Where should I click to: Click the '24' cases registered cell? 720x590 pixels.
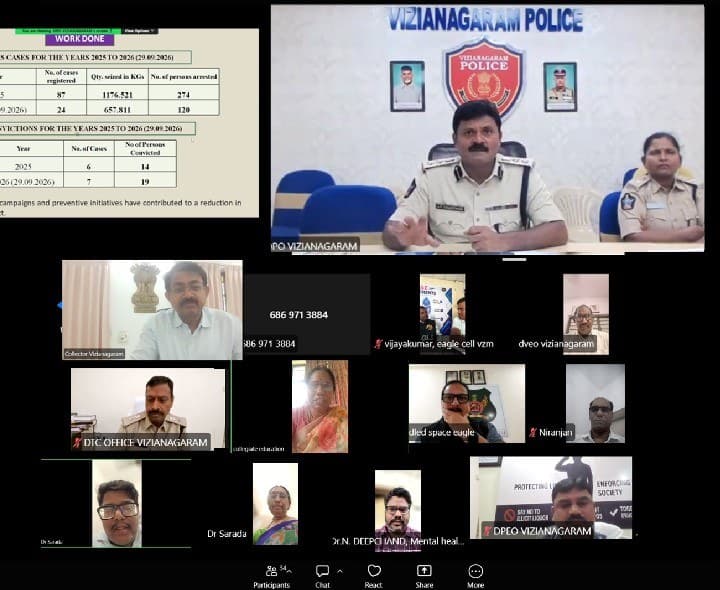coord(61,110)
